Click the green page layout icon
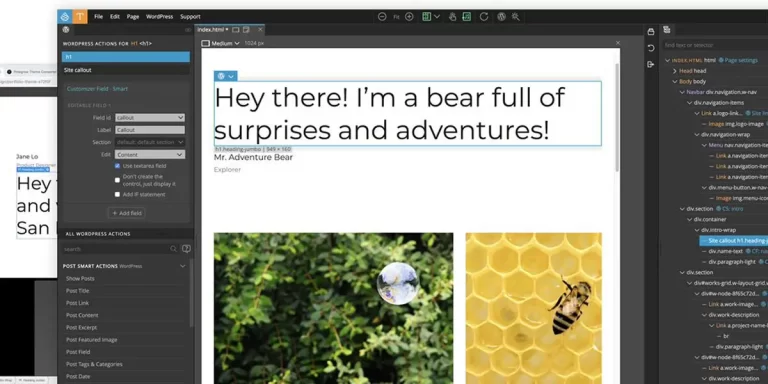Image resolution: width=768 pixels, height=384 pixels. tap(427, 17)
